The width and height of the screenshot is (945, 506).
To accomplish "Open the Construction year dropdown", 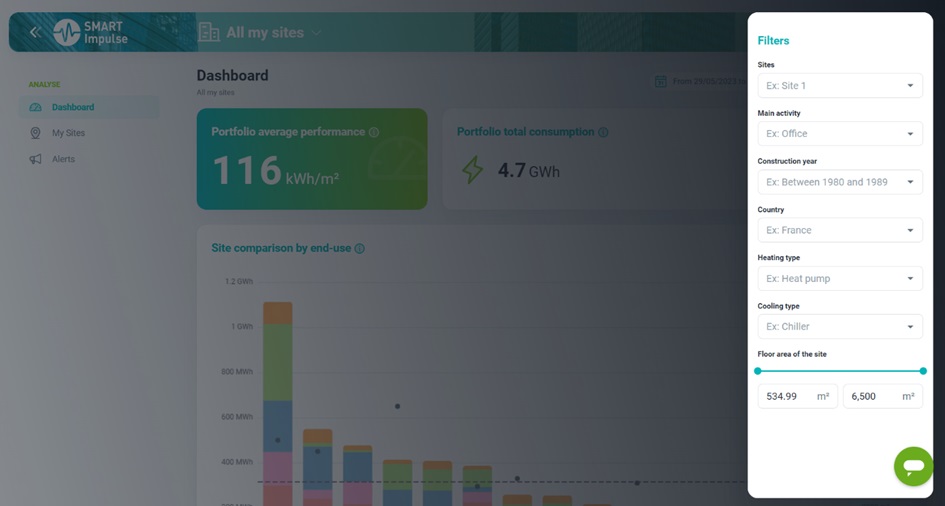I will tap(839, 182).
